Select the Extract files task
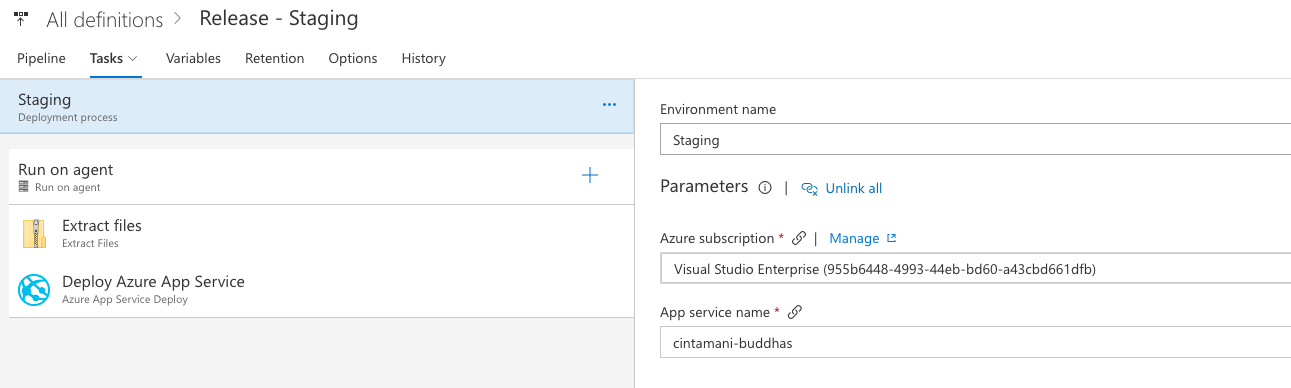The width and height of the screenshot is (1291, 388). click(321, 233)
